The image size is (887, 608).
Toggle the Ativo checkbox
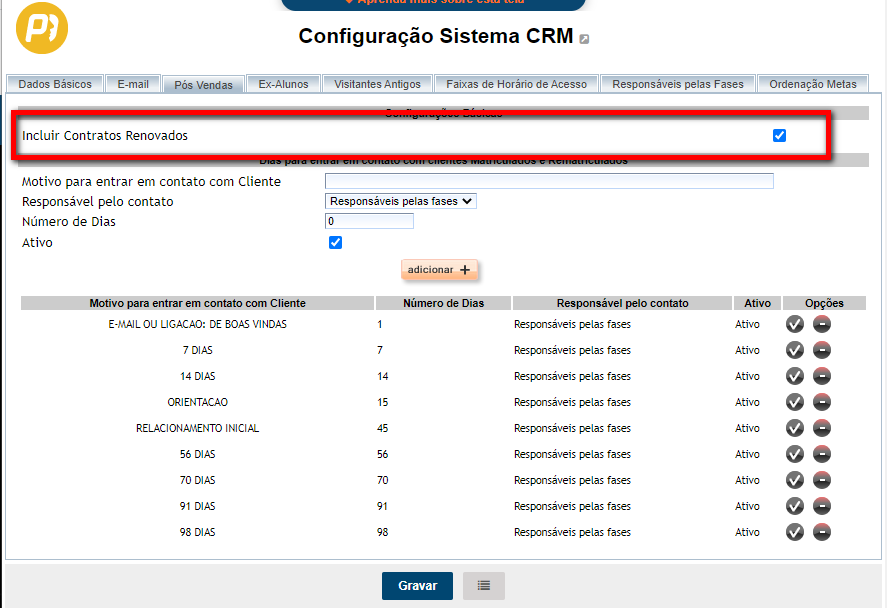click(x=336, y=243)
